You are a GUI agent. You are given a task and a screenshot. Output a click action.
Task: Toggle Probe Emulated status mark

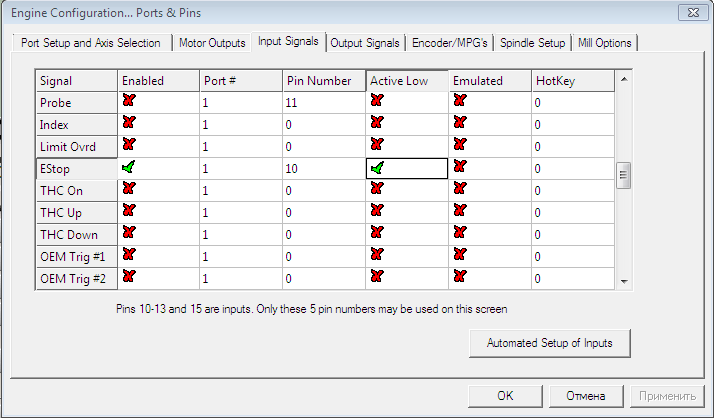tap(459, 102)
